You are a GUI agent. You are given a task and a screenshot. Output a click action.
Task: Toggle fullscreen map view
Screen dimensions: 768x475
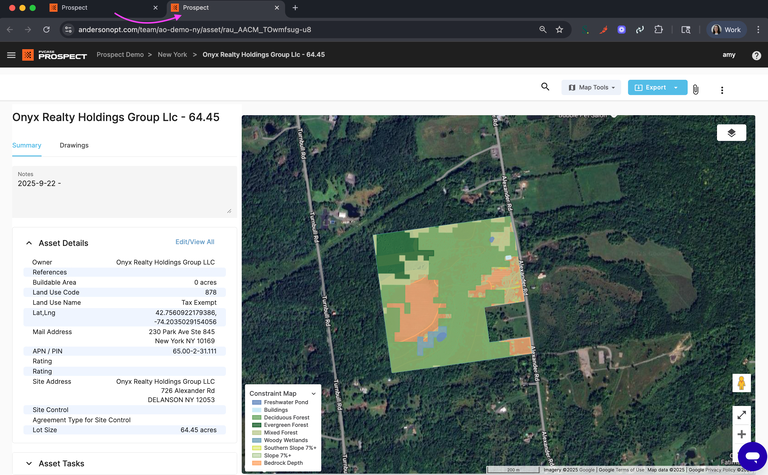click(742, 414)
